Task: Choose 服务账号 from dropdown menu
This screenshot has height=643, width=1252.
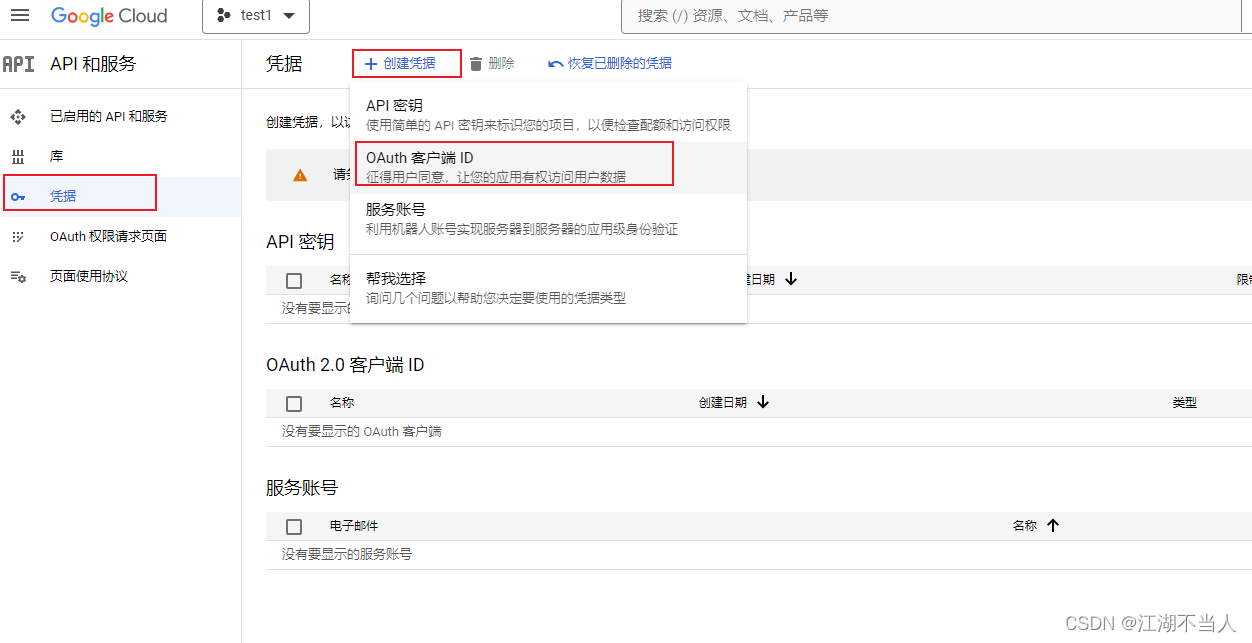Action: 548,219
